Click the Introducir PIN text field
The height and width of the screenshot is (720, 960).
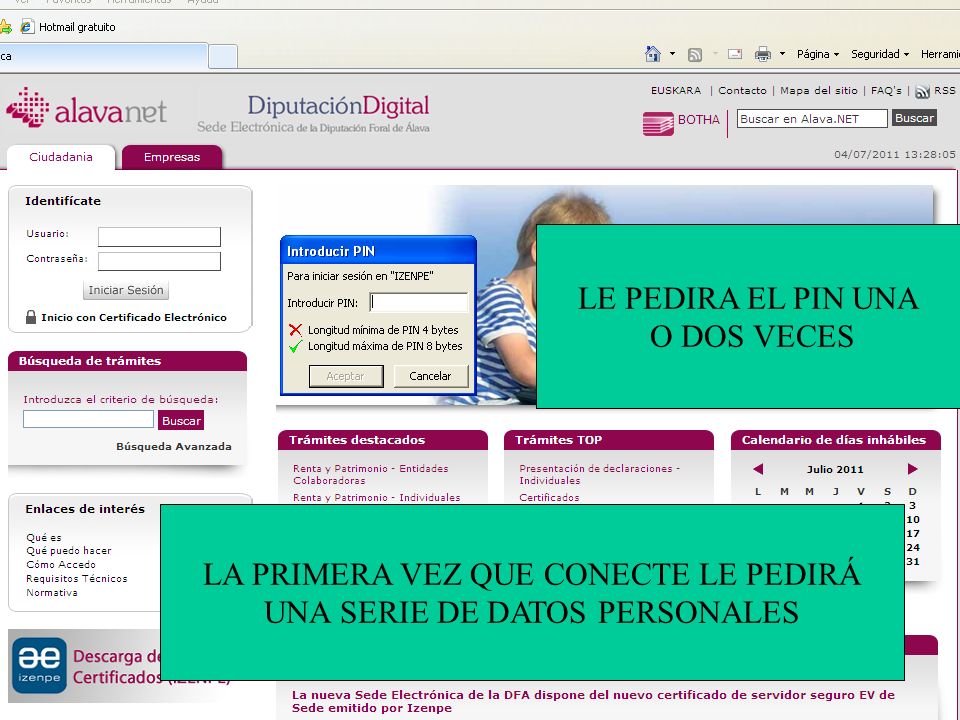pyautogui.click(x=419, y=302)
